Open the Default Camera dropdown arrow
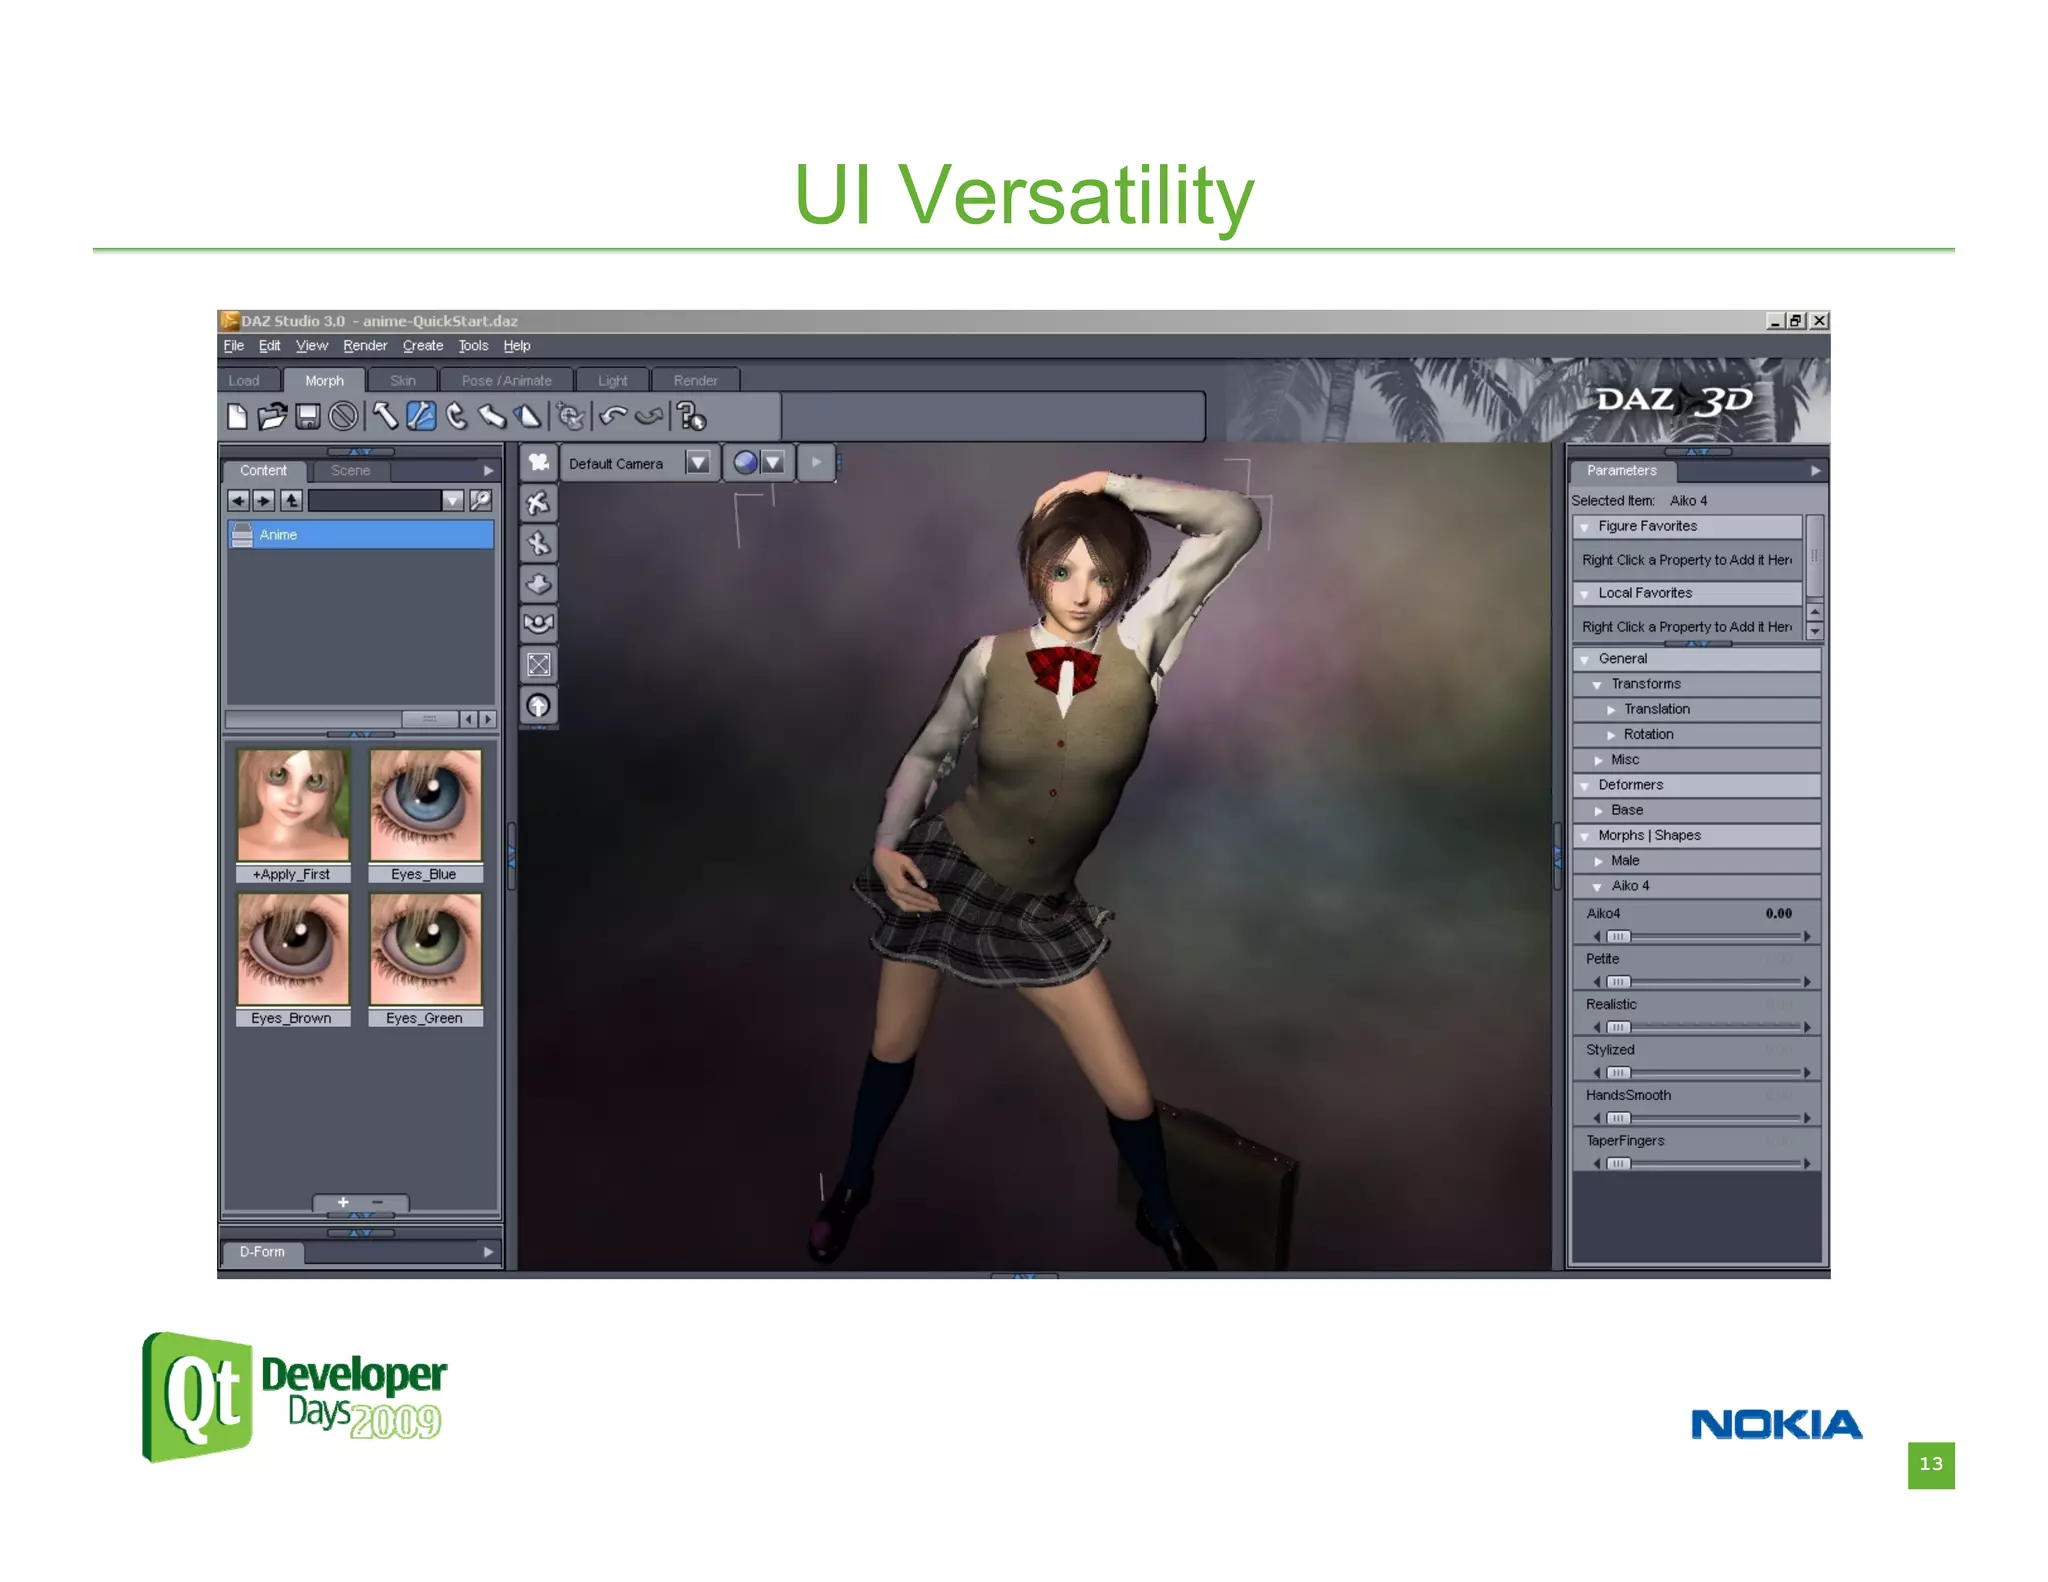The height and width of the screenshot is (1582, 2048). [698, 463]
